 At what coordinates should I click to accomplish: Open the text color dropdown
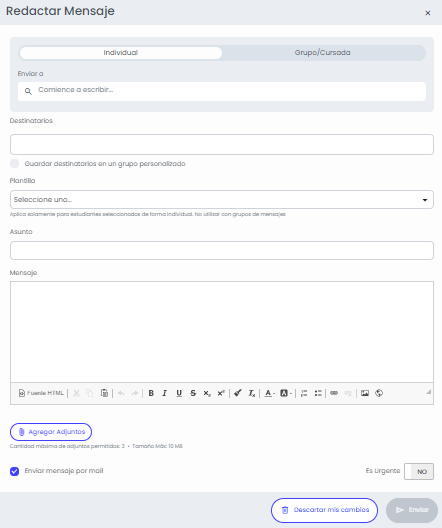(270, 393)
